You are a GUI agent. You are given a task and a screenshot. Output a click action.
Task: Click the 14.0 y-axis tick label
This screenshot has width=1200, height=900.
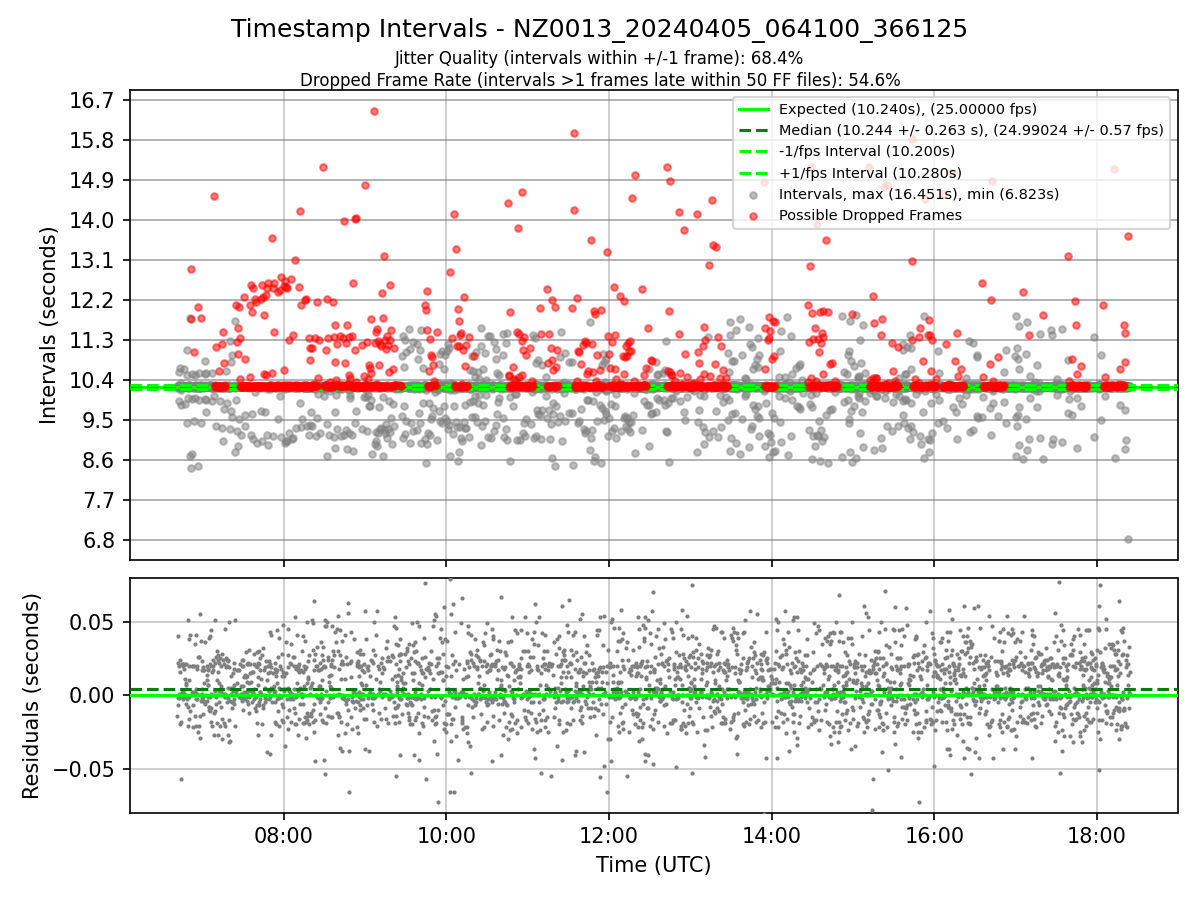coord(94,220)
